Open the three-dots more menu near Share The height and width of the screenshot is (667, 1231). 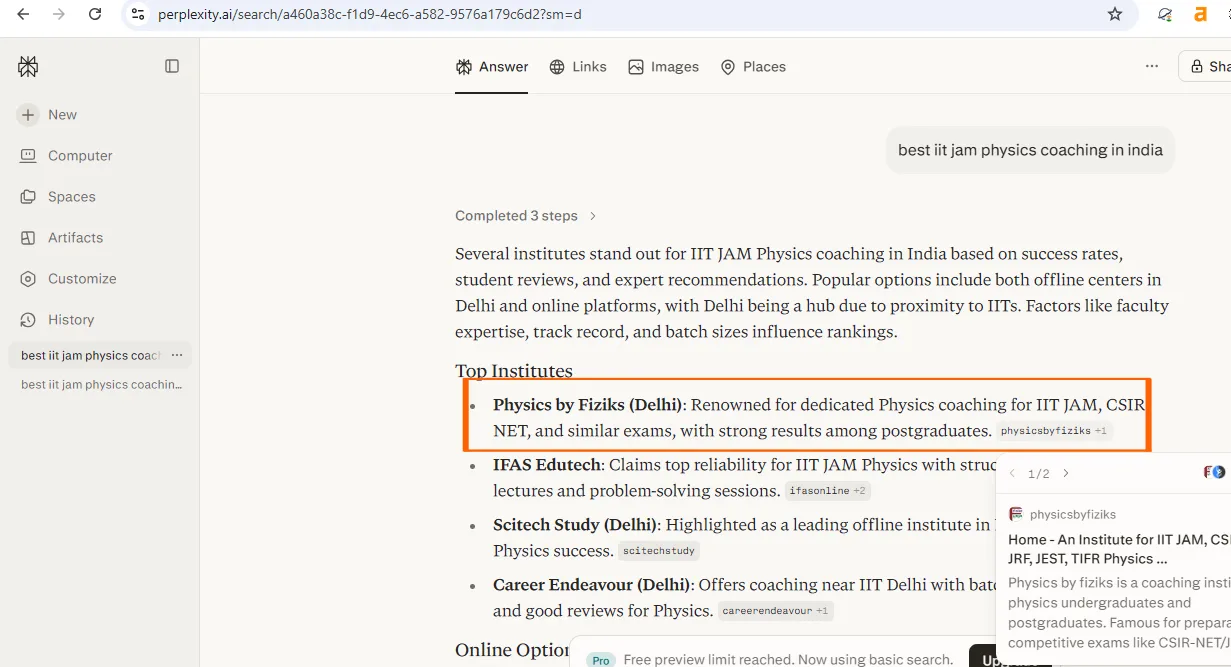point(1152,67)
